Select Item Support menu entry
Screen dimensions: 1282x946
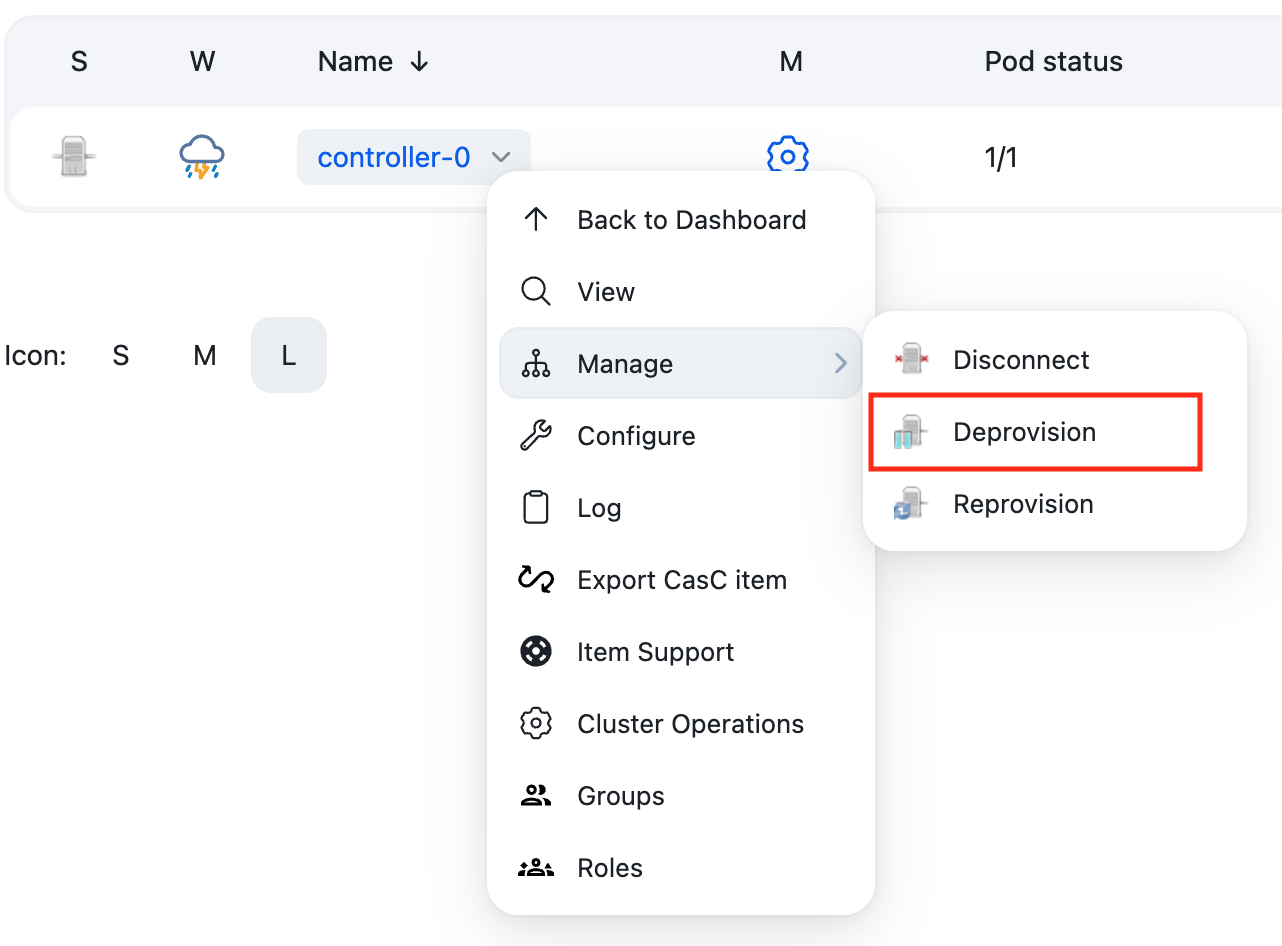(x=681, y=652)
